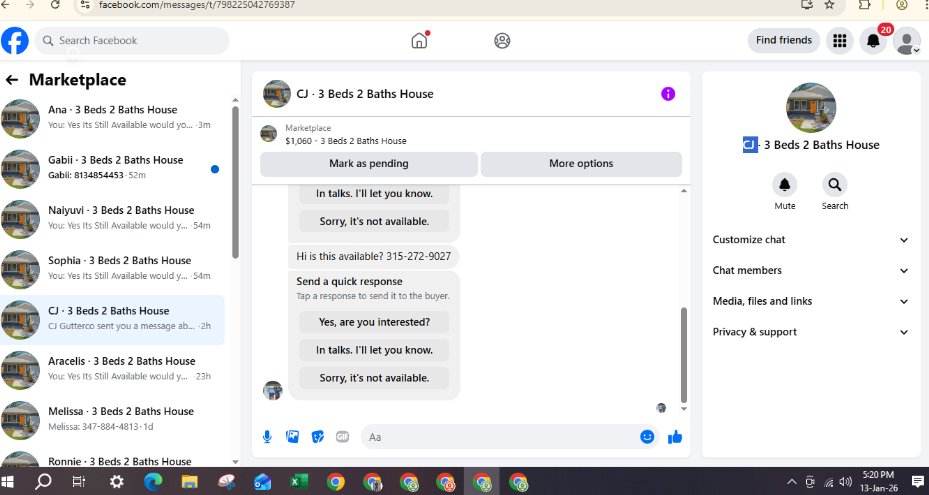Open notifications bell with 20 badge
The width and height of the screenshot is (929, 495).
point(873,40)
